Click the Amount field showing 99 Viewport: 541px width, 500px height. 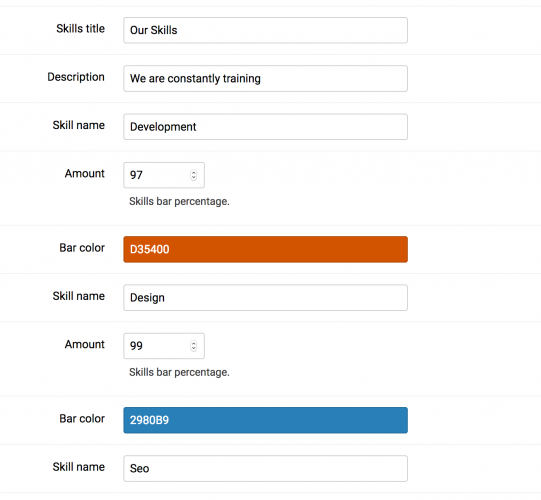[x=164, y=346]
